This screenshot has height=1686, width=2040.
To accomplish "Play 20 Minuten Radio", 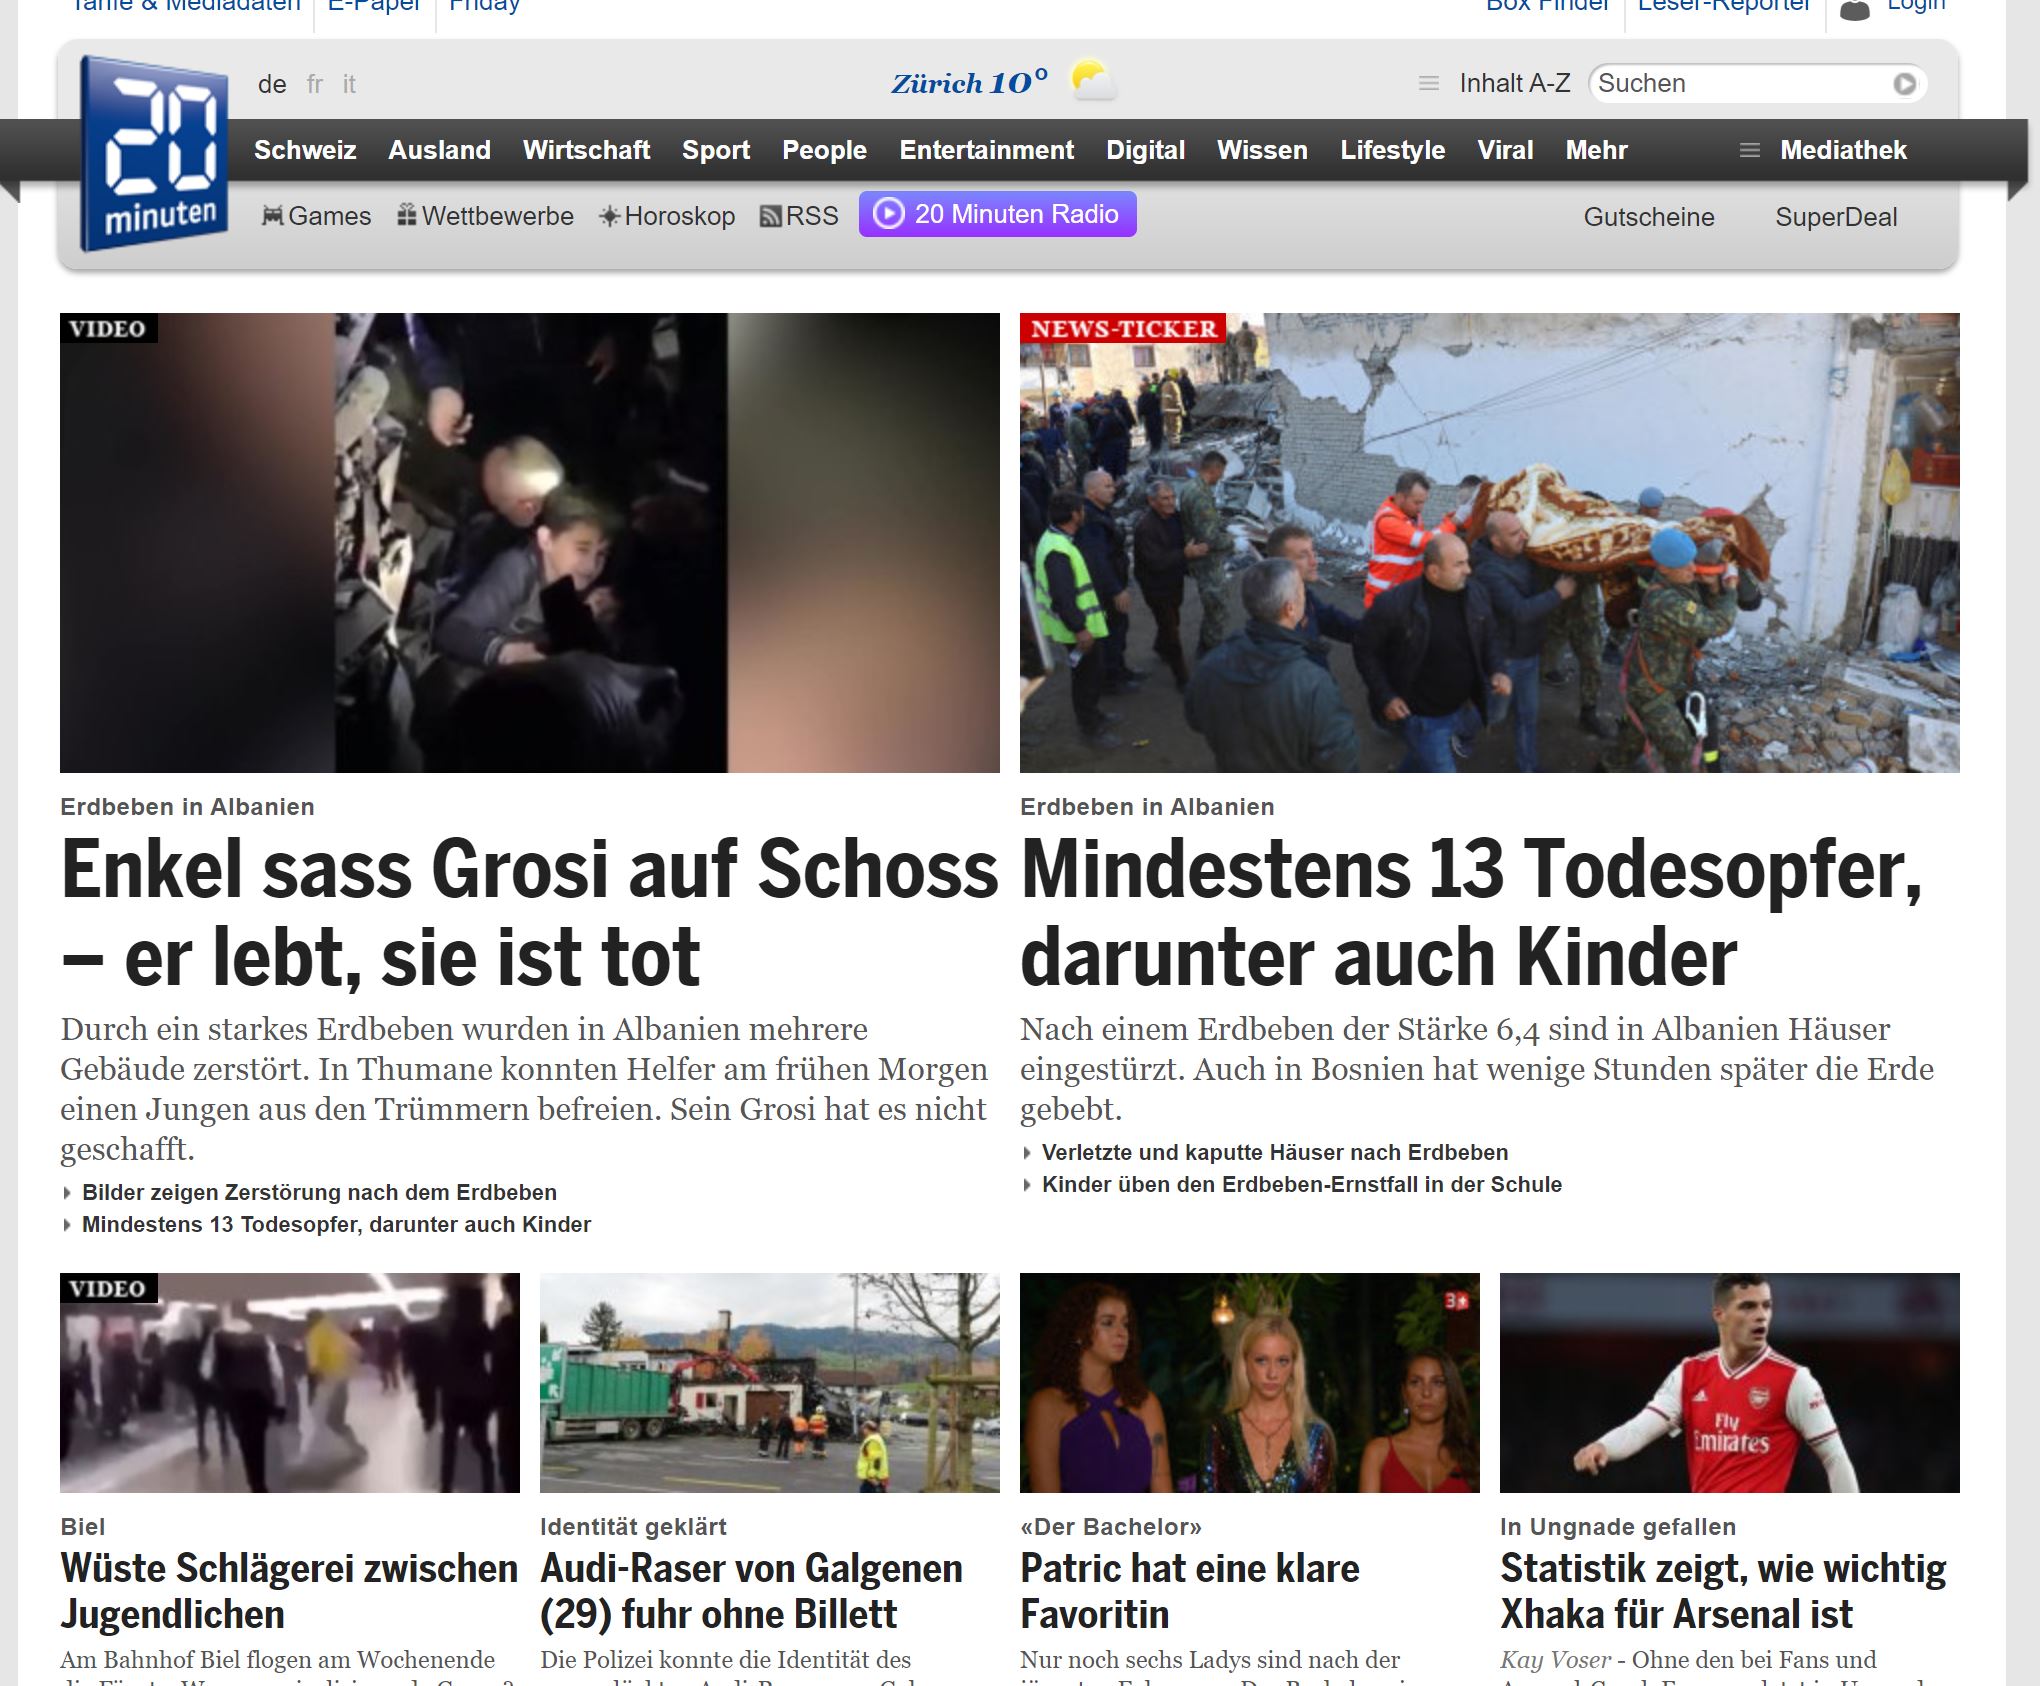I will (x=997, y=214).
